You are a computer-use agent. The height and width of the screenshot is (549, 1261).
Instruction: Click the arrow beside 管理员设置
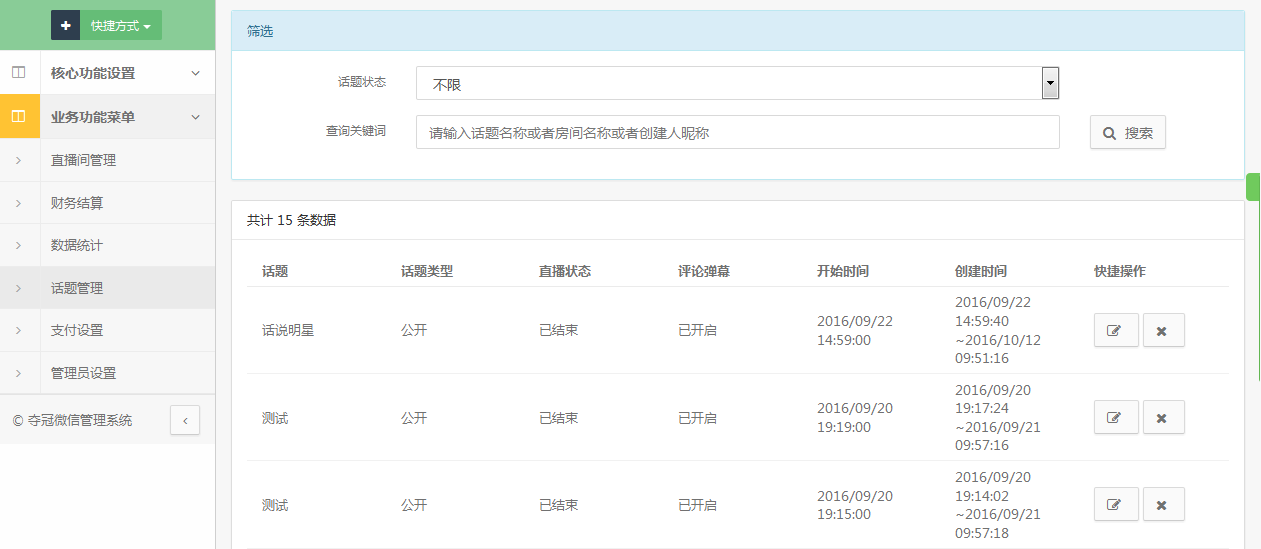(18, 373)
